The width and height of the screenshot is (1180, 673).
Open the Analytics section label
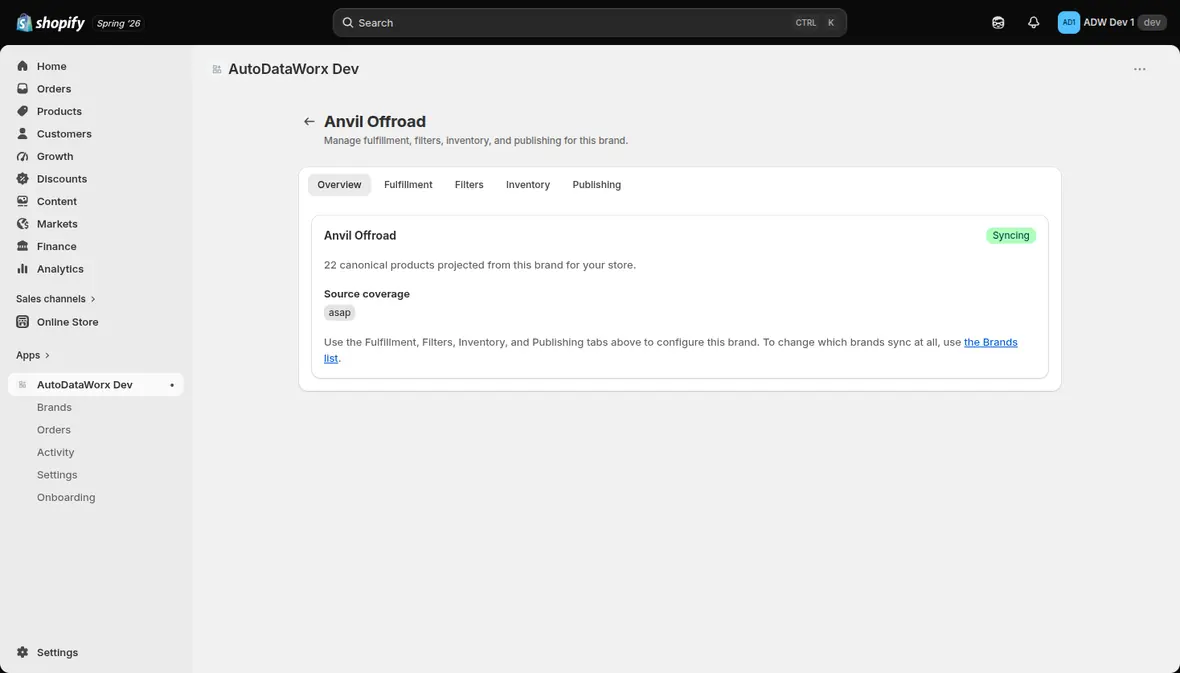point(60,270)
